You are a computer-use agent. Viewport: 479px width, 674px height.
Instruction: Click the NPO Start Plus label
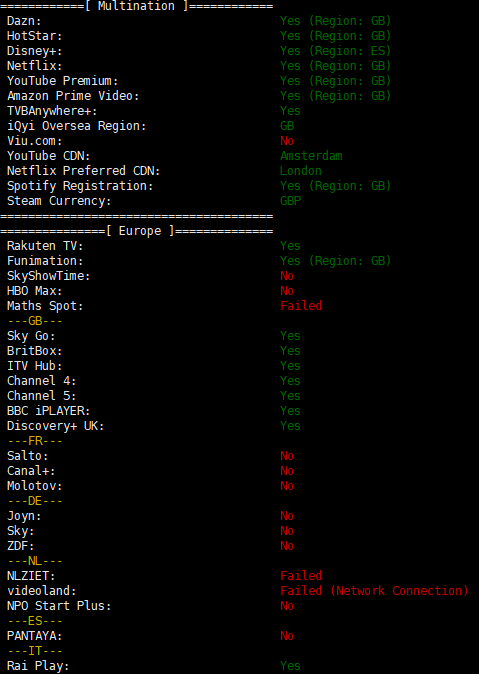(59, 606)
